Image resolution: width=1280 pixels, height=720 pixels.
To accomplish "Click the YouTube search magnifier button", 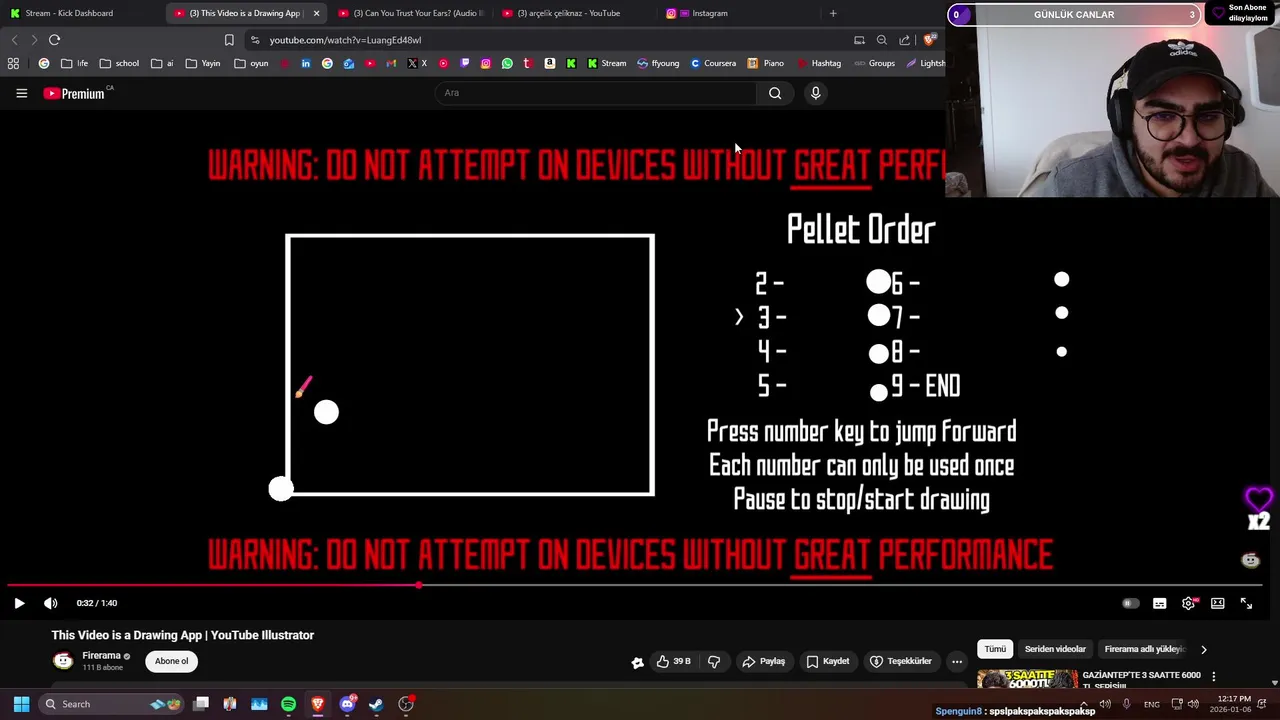I will (775, 93).
